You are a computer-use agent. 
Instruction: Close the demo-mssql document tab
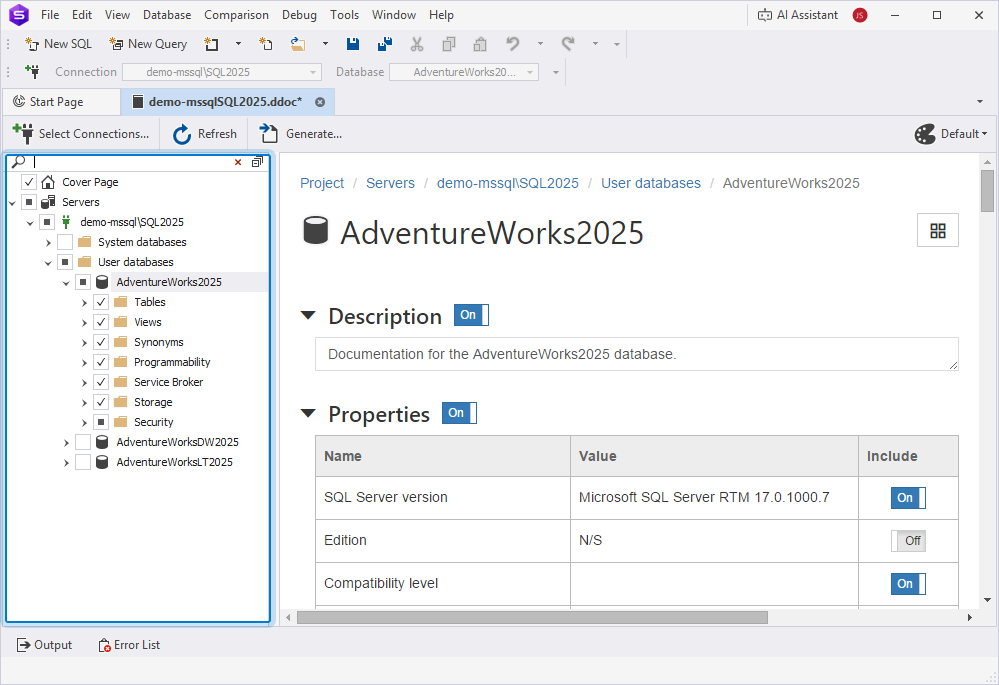[320, 102]
